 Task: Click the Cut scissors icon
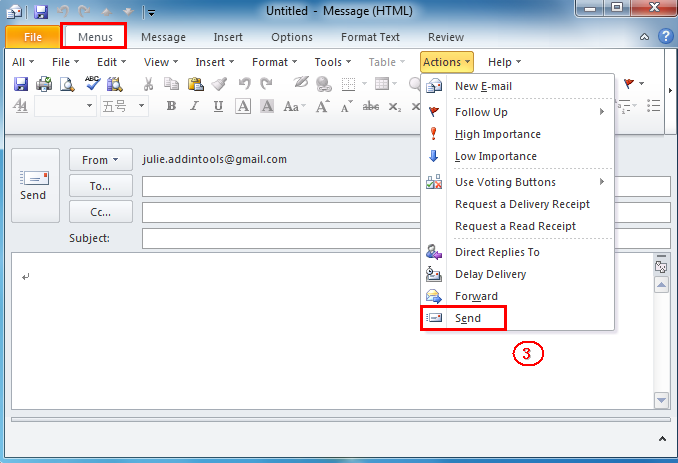pos(148,84)
